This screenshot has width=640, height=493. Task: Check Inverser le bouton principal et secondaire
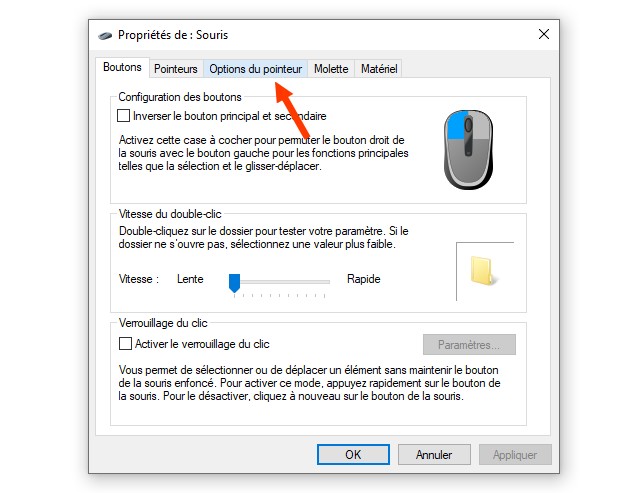(124, 116)
